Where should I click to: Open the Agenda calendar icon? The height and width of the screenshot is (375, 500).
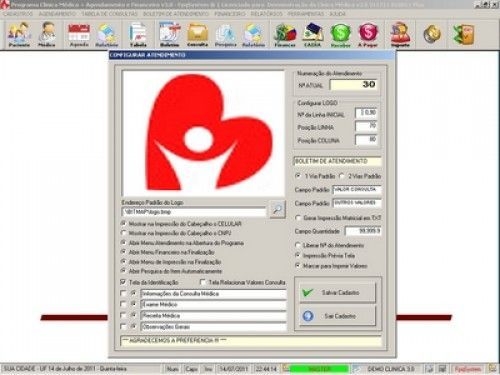79,34
